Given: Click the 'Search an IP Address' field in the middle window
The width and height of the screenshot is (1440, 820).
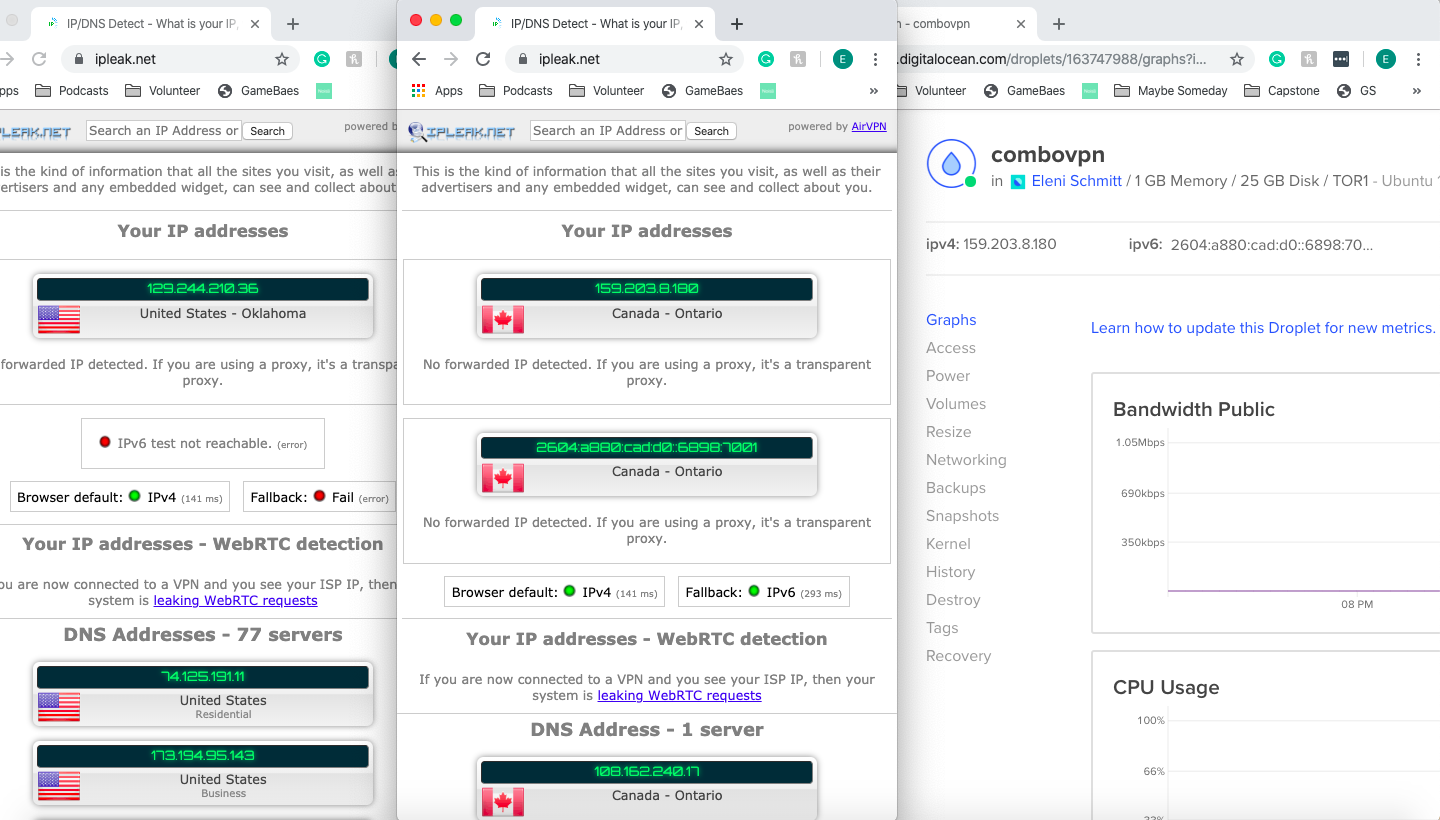Looking at the screenshot, I should [607, 130].
